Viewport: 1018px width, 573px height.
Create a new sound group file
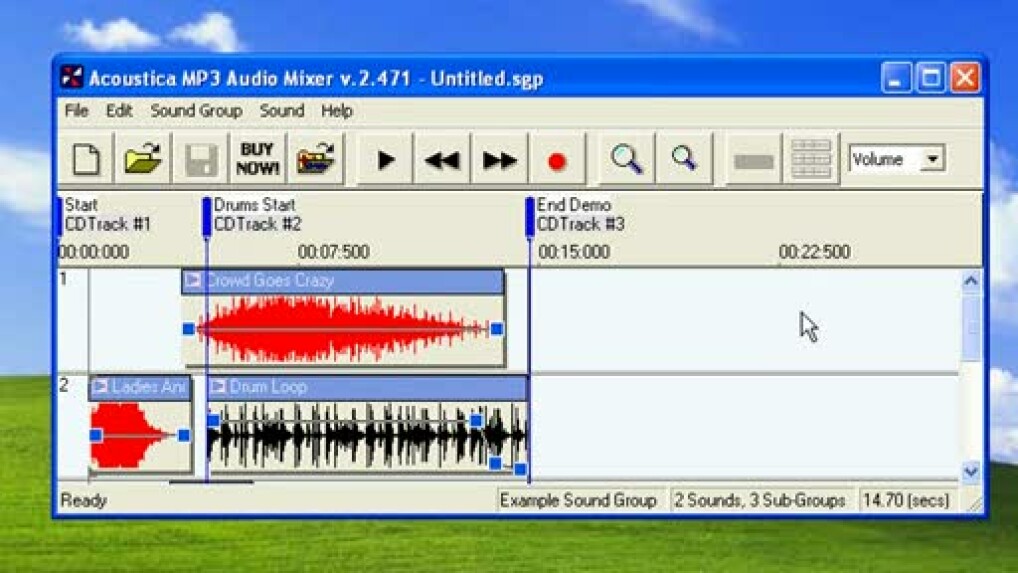88,160
